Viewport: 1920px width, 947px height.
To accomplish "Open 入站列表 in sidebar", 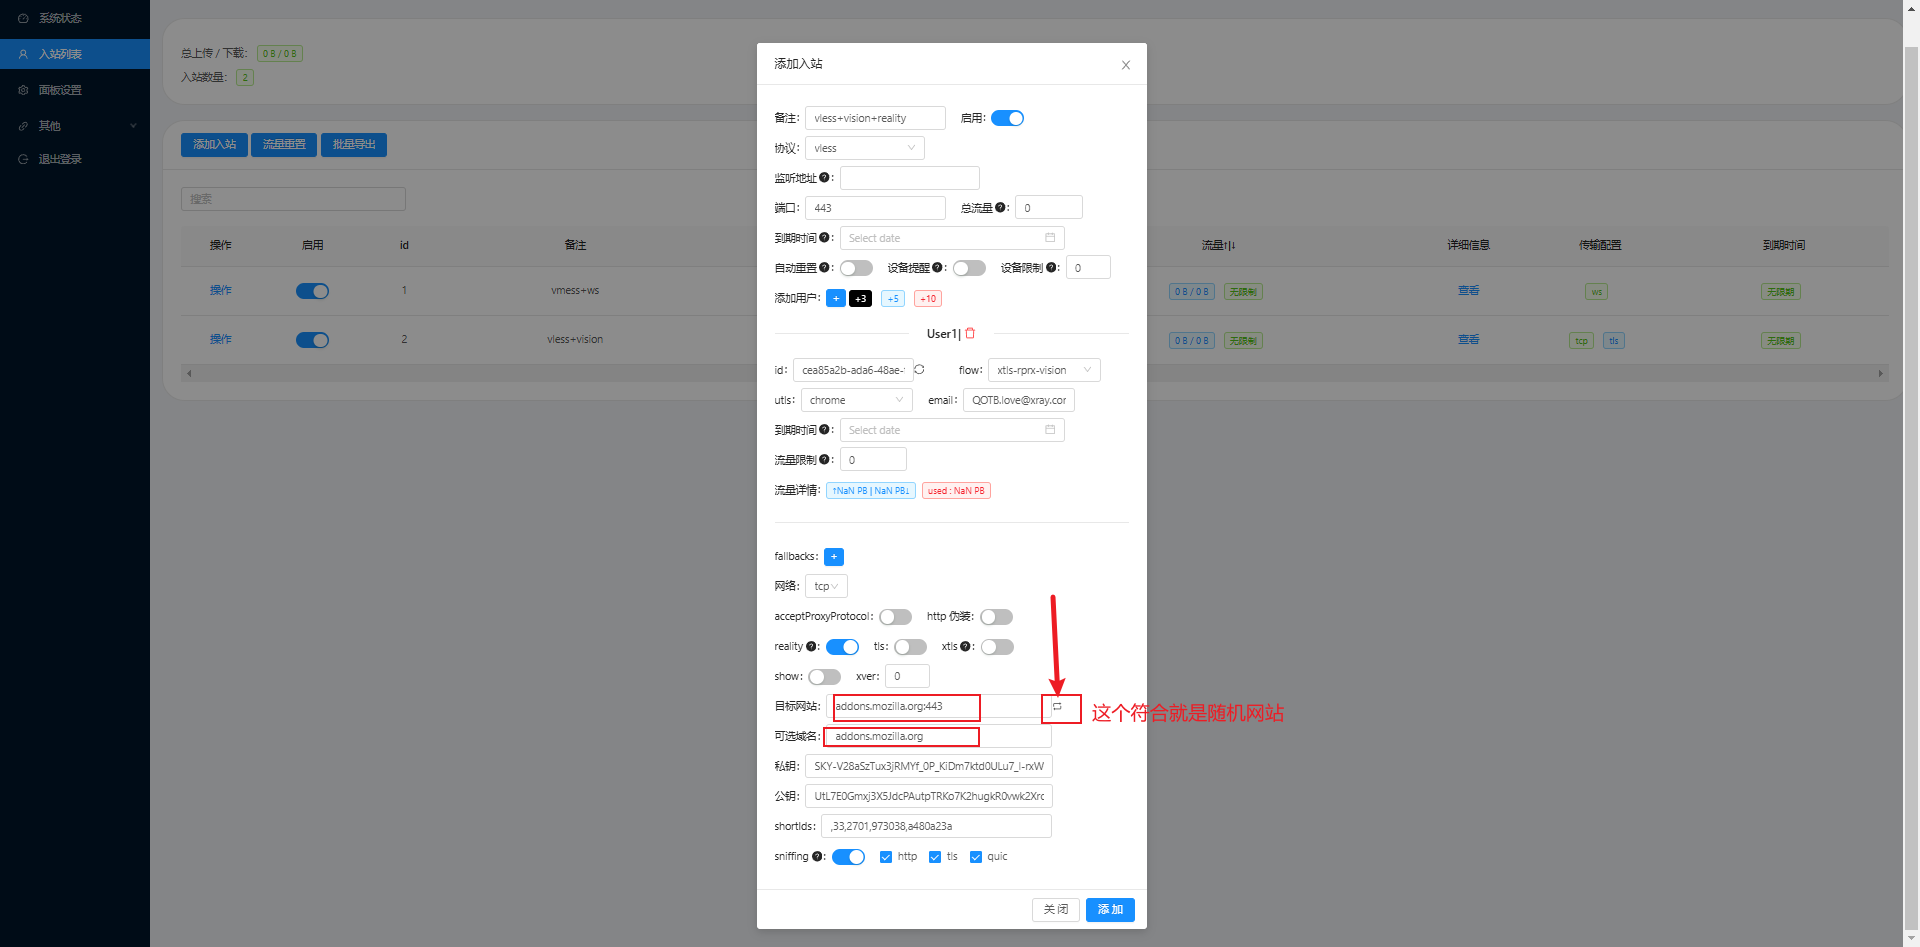I will click(x=75, y=54).
